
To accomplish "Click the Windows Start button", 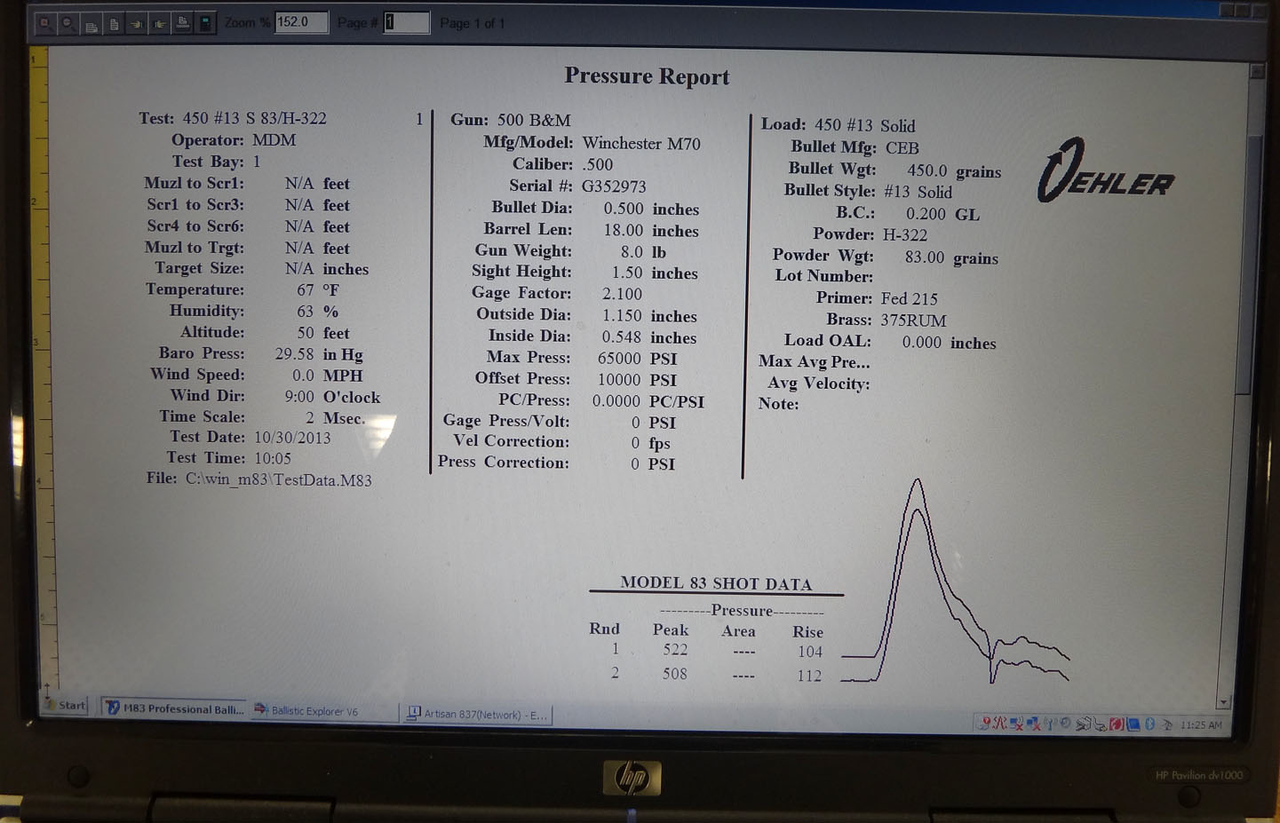I will point(64,705).
